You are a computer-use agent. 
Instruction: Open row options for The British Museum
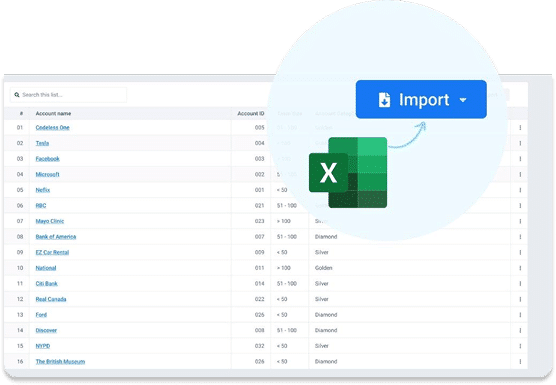tap(520, 362)
